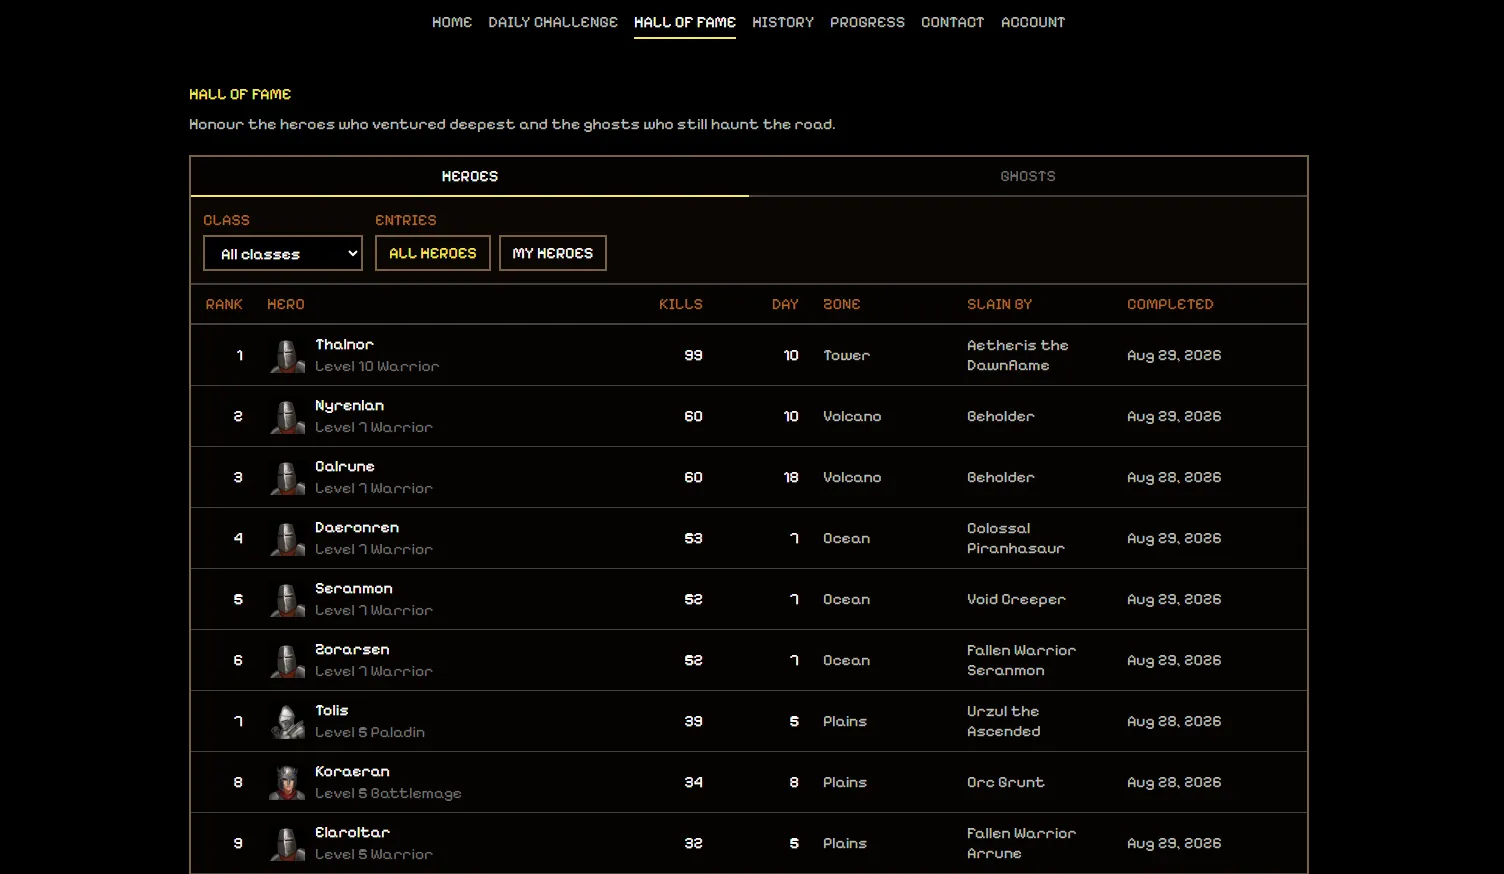Click Koraeran's kill count 34

tap(693, 782)
